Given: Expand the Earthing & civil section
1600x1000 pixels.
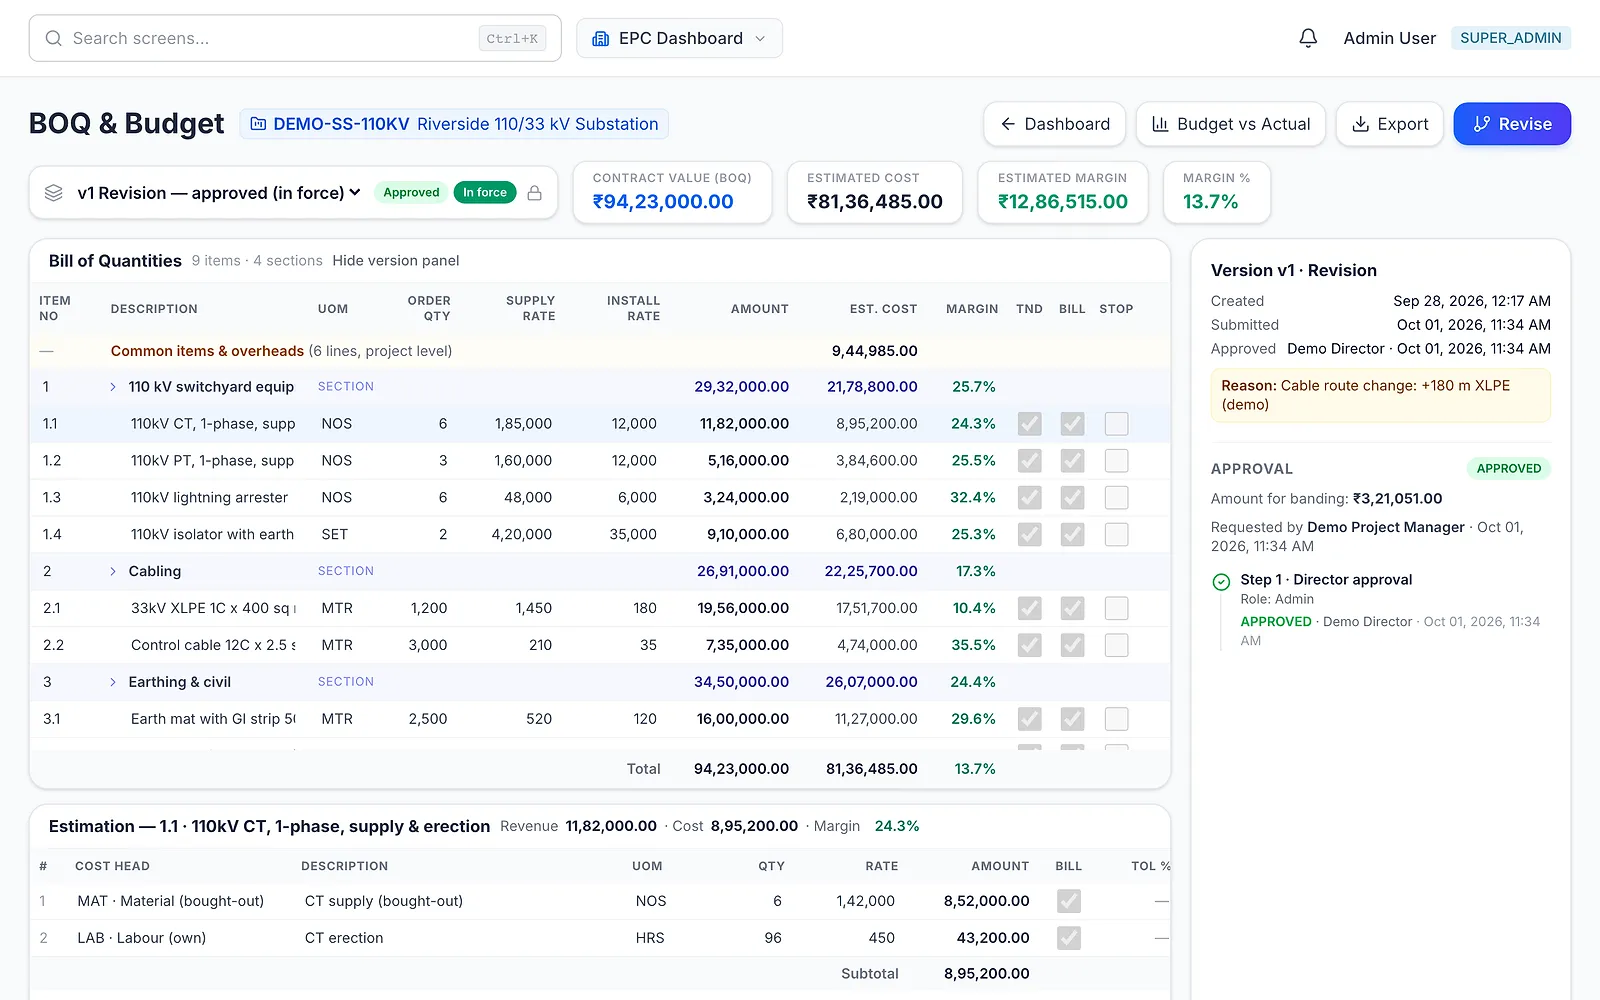Looking at the screenshot, I should [x=112, y=682].
